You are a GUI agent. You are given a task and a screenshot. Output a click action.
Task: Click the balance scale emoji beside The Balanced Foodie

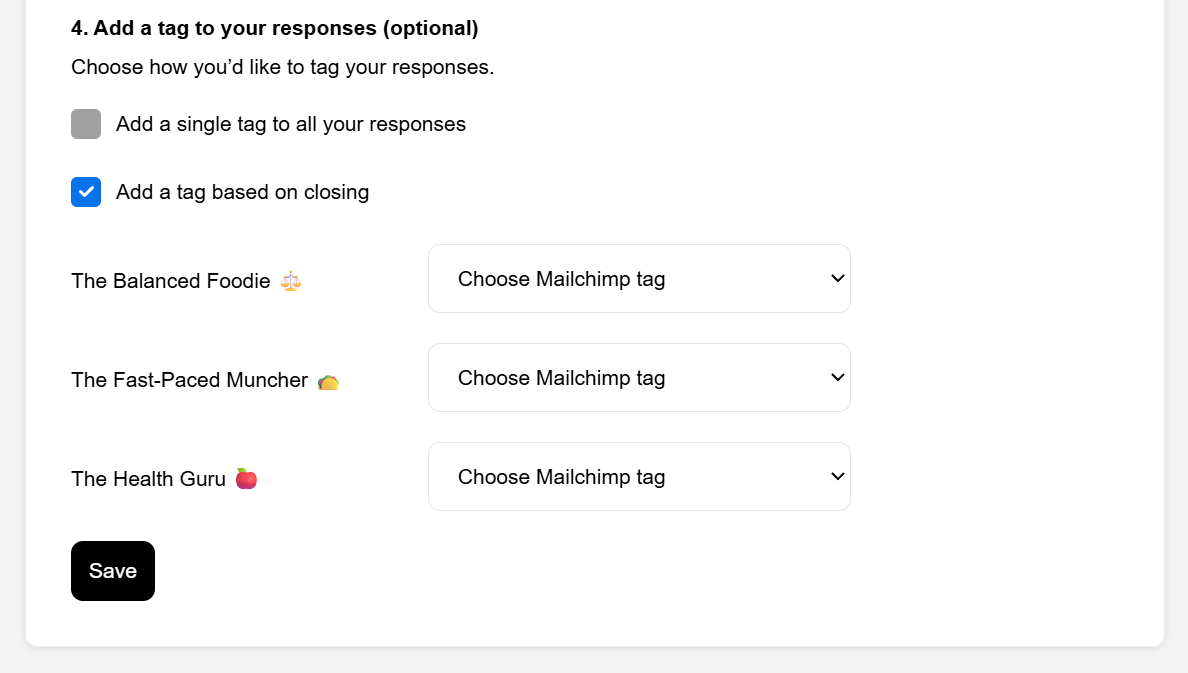point(289,281)
